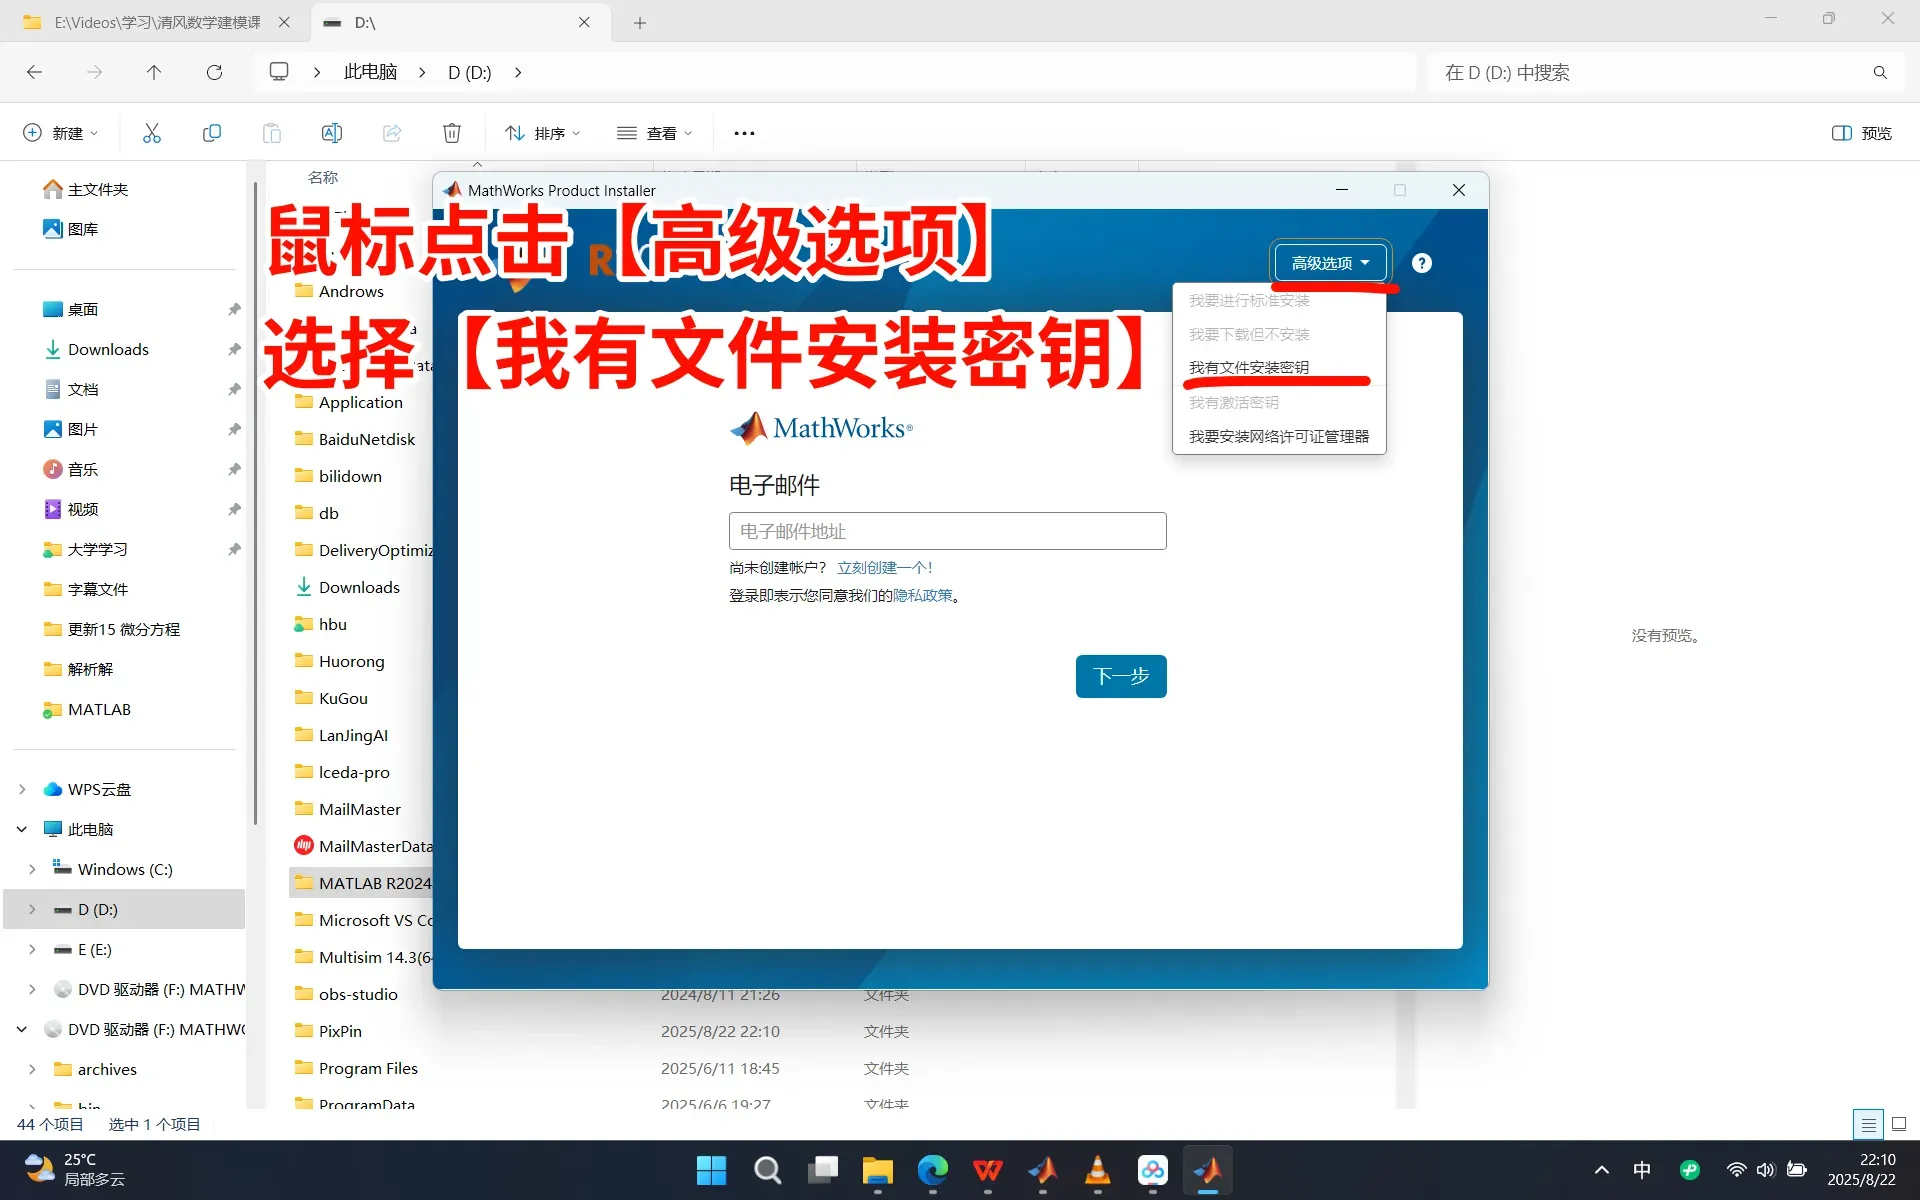Click the Cut scissors icon in toolbar
This screenshot has width=1920, height=1200.
(152, 133)
